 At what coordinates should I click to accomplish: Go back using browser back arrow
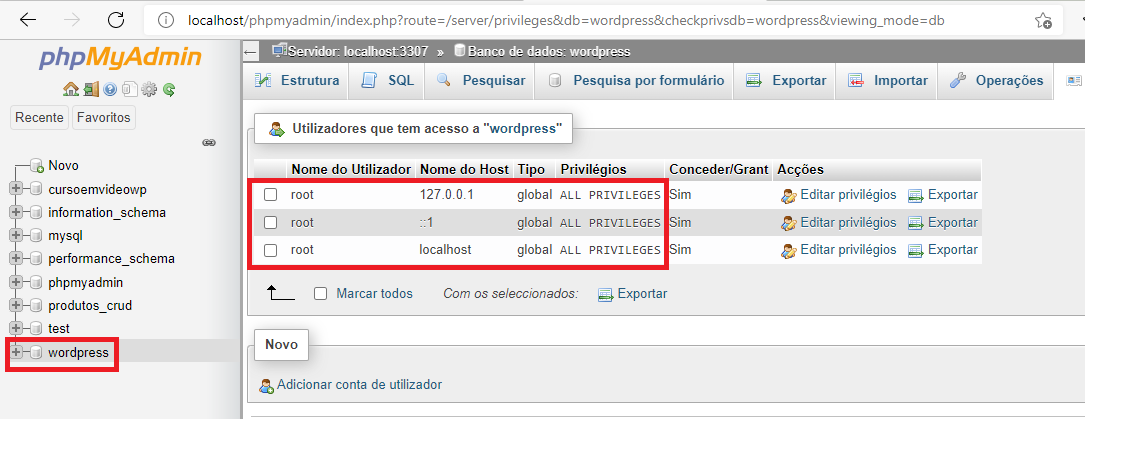[28, 20]
